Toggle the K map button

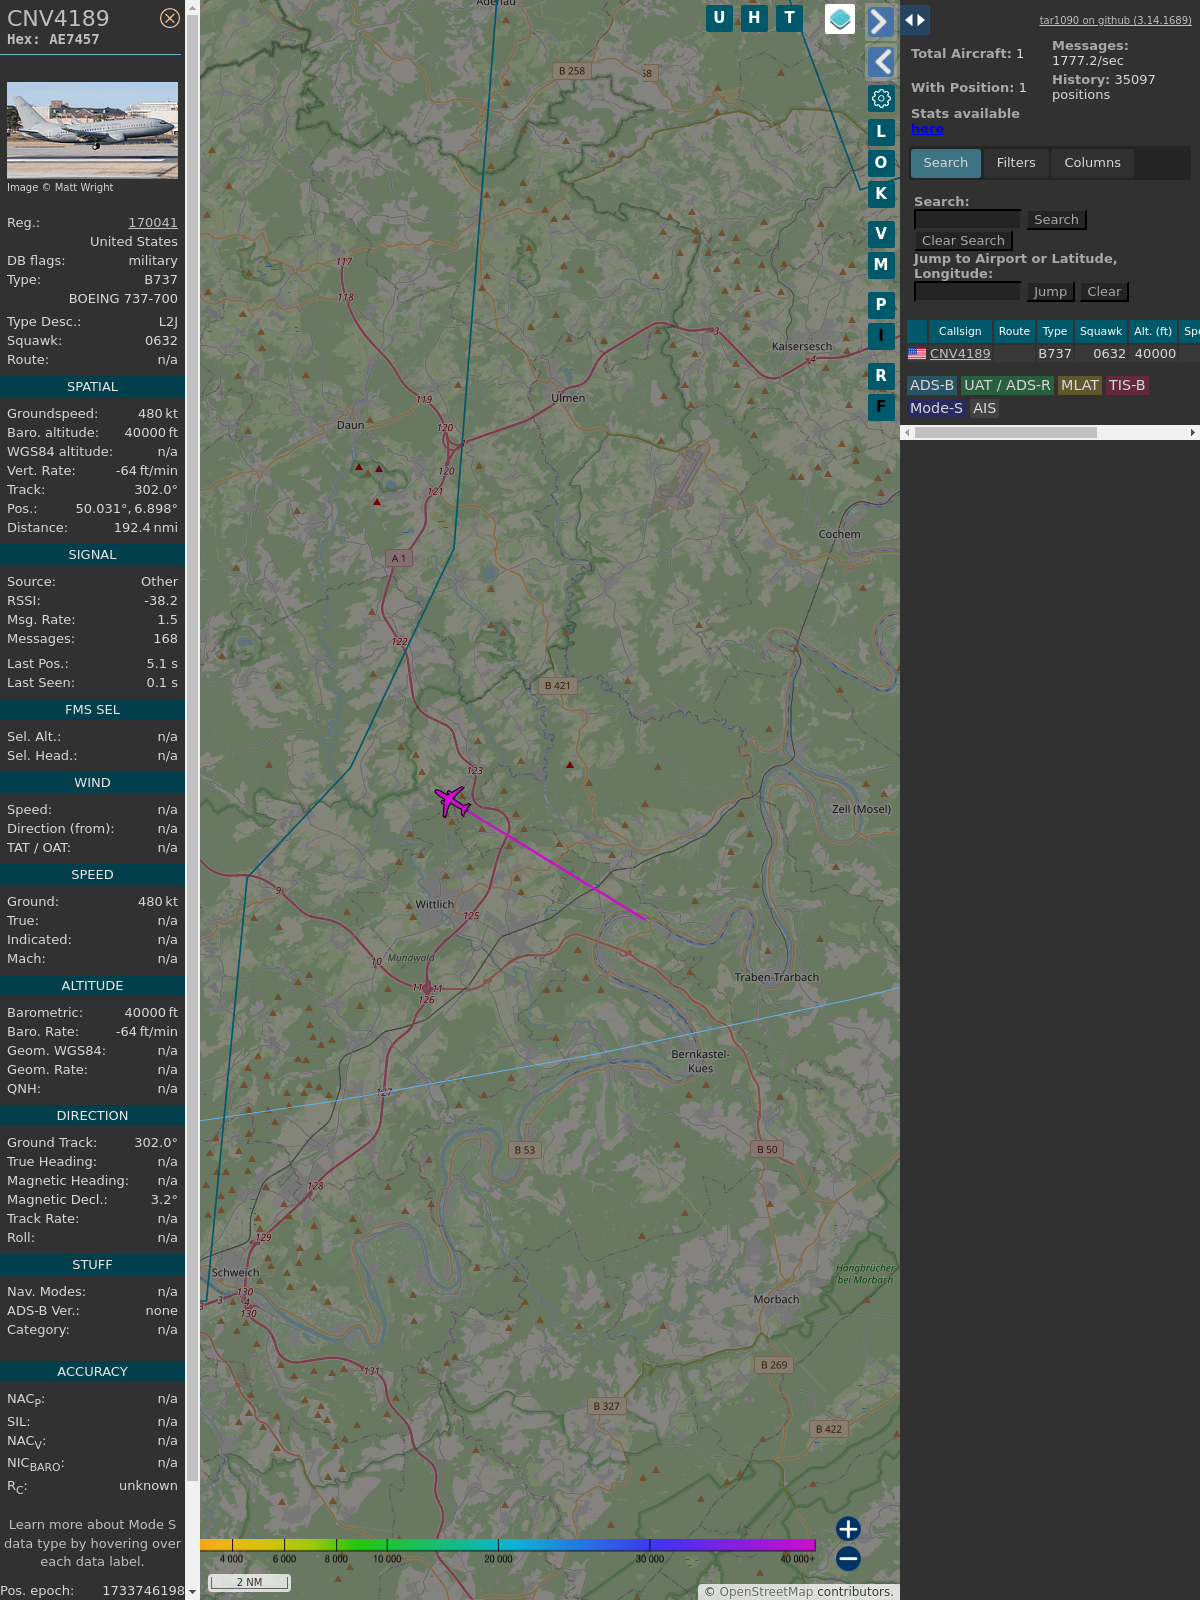point(881,194)
